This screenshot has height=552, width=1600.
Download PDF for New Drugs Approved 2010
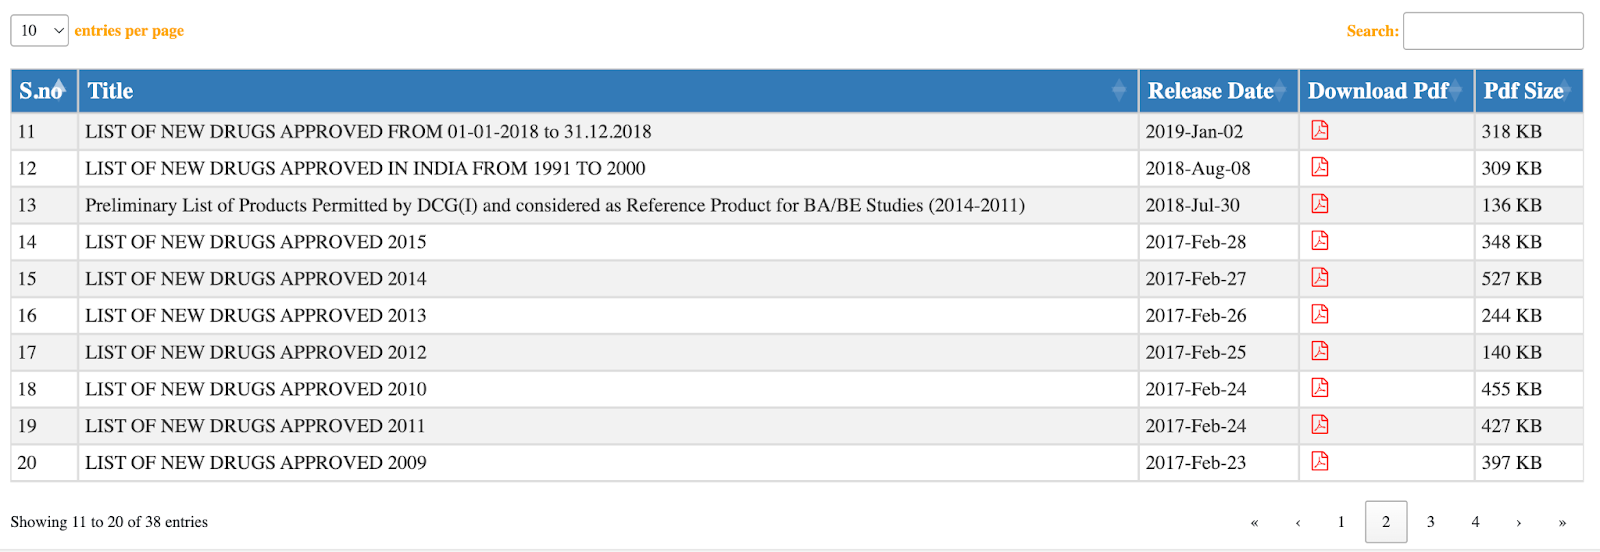coord(1320,388)
